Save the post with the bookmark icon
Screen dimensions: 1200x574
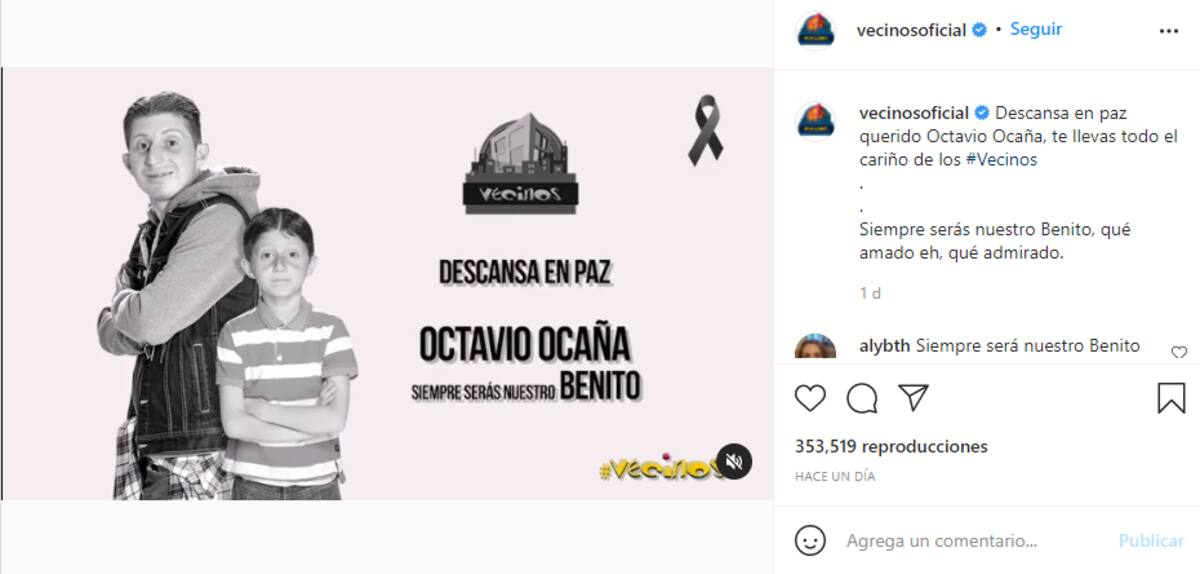(1171, 398)
